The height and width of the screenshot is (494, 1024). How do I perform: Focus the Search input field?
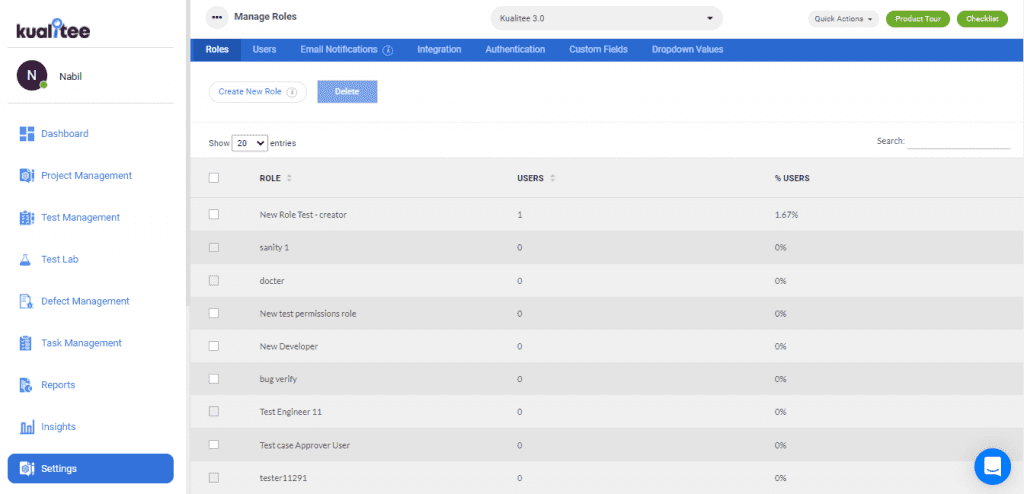click(959, 141)
